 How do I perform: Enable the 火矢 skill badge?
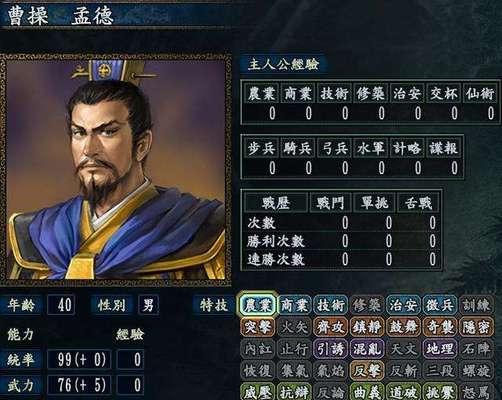pos(294,327)
